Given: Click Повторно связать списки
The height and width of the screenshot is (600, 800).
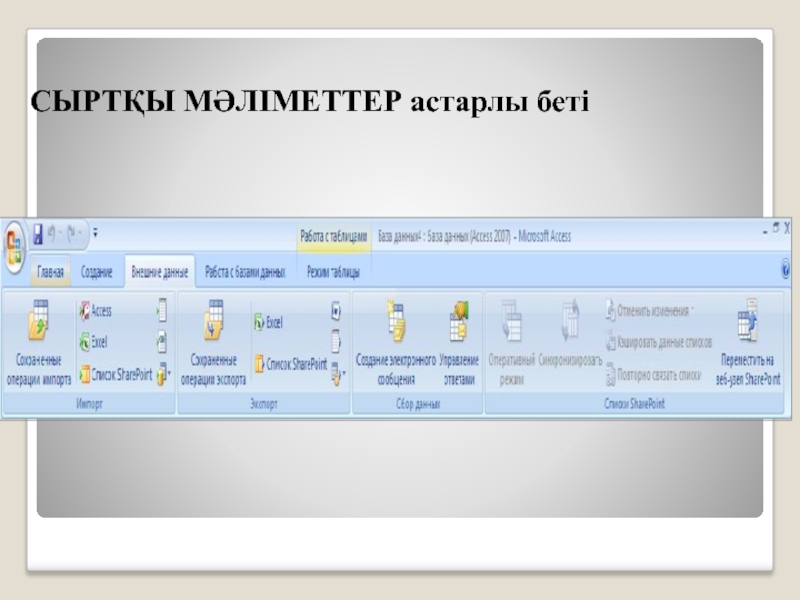Looking at the screenshot, I should point(654,375).
